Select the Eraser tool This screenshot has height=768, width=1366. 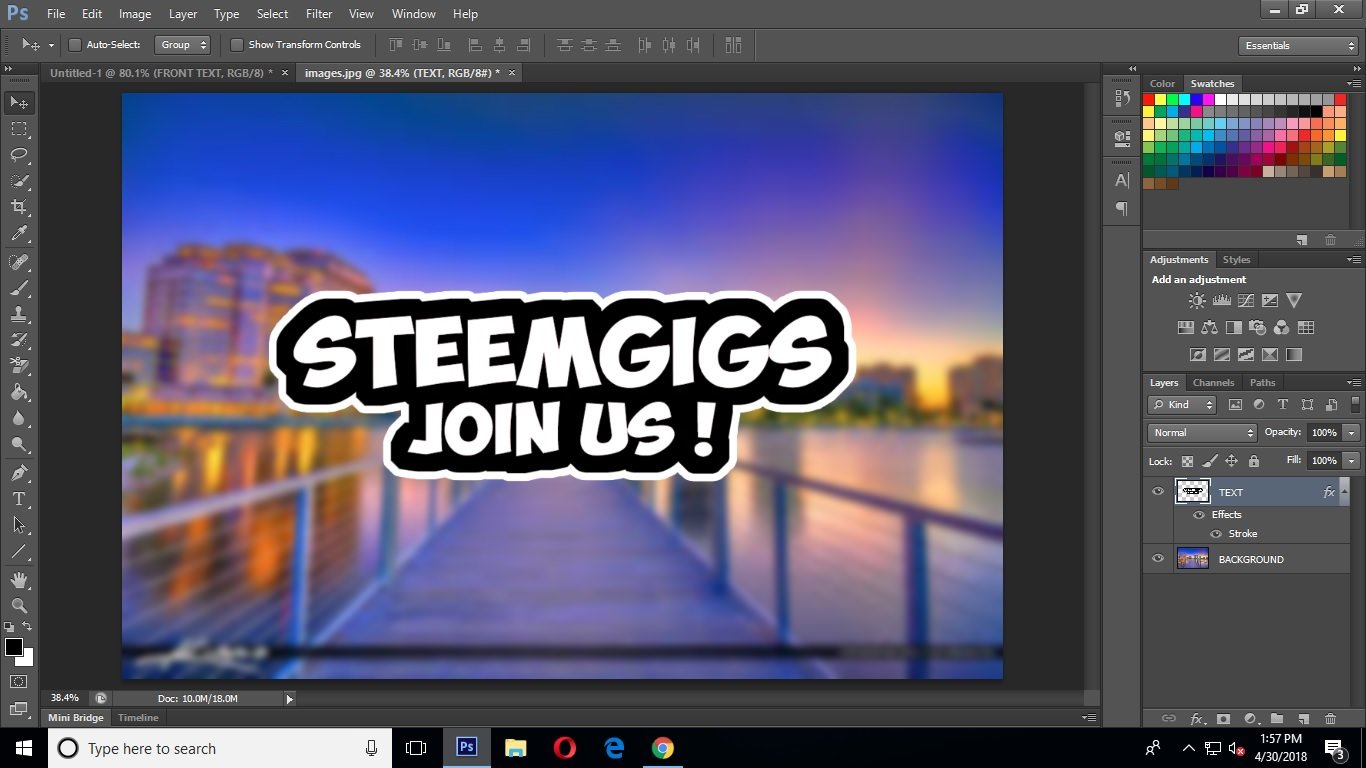[x=19, y=366]
